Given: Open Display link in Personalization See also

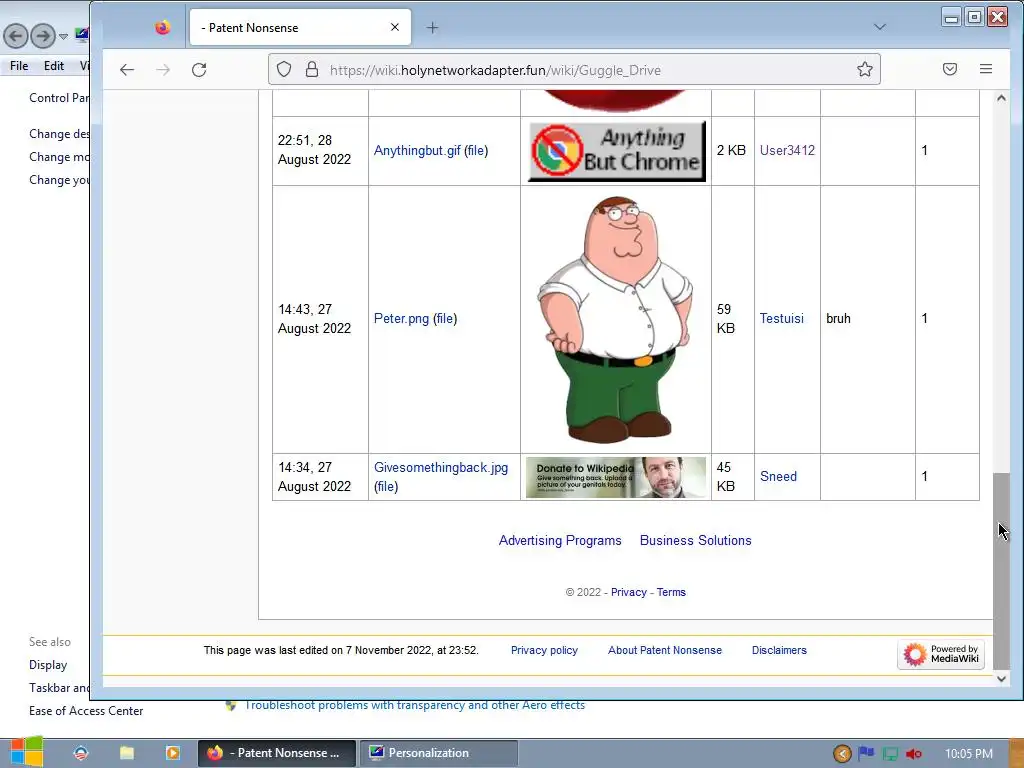Looking at the screenshot, I should 48,665.
